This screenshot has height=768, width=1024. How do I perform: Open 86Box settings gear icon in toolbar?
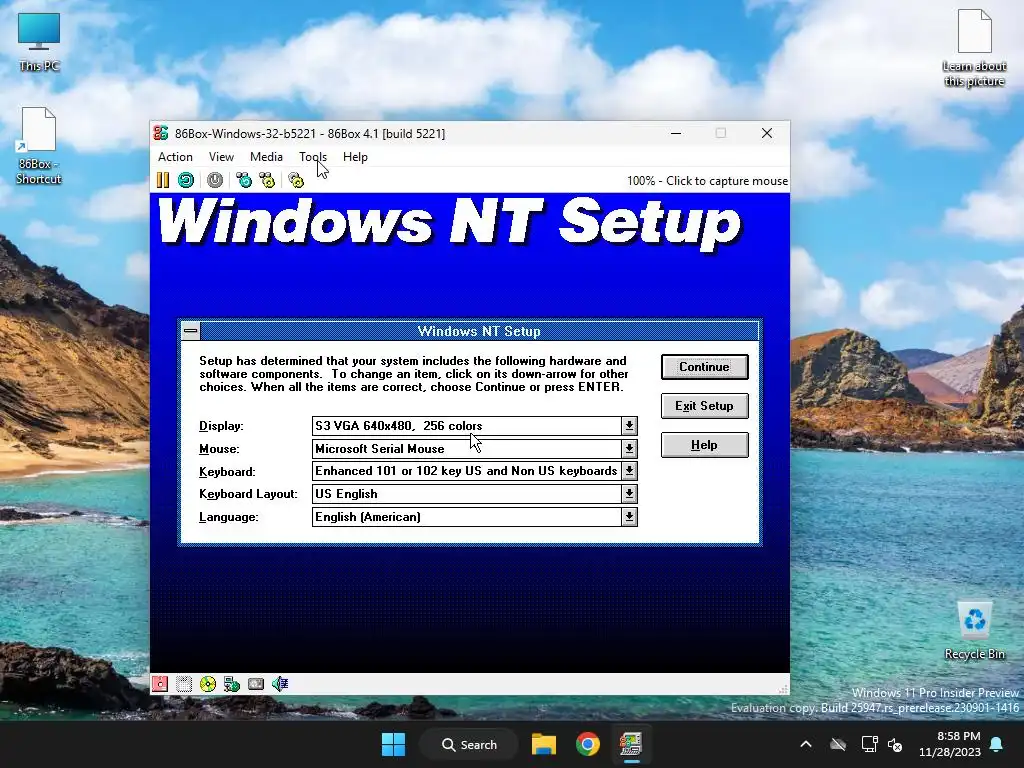coord(296,180)
